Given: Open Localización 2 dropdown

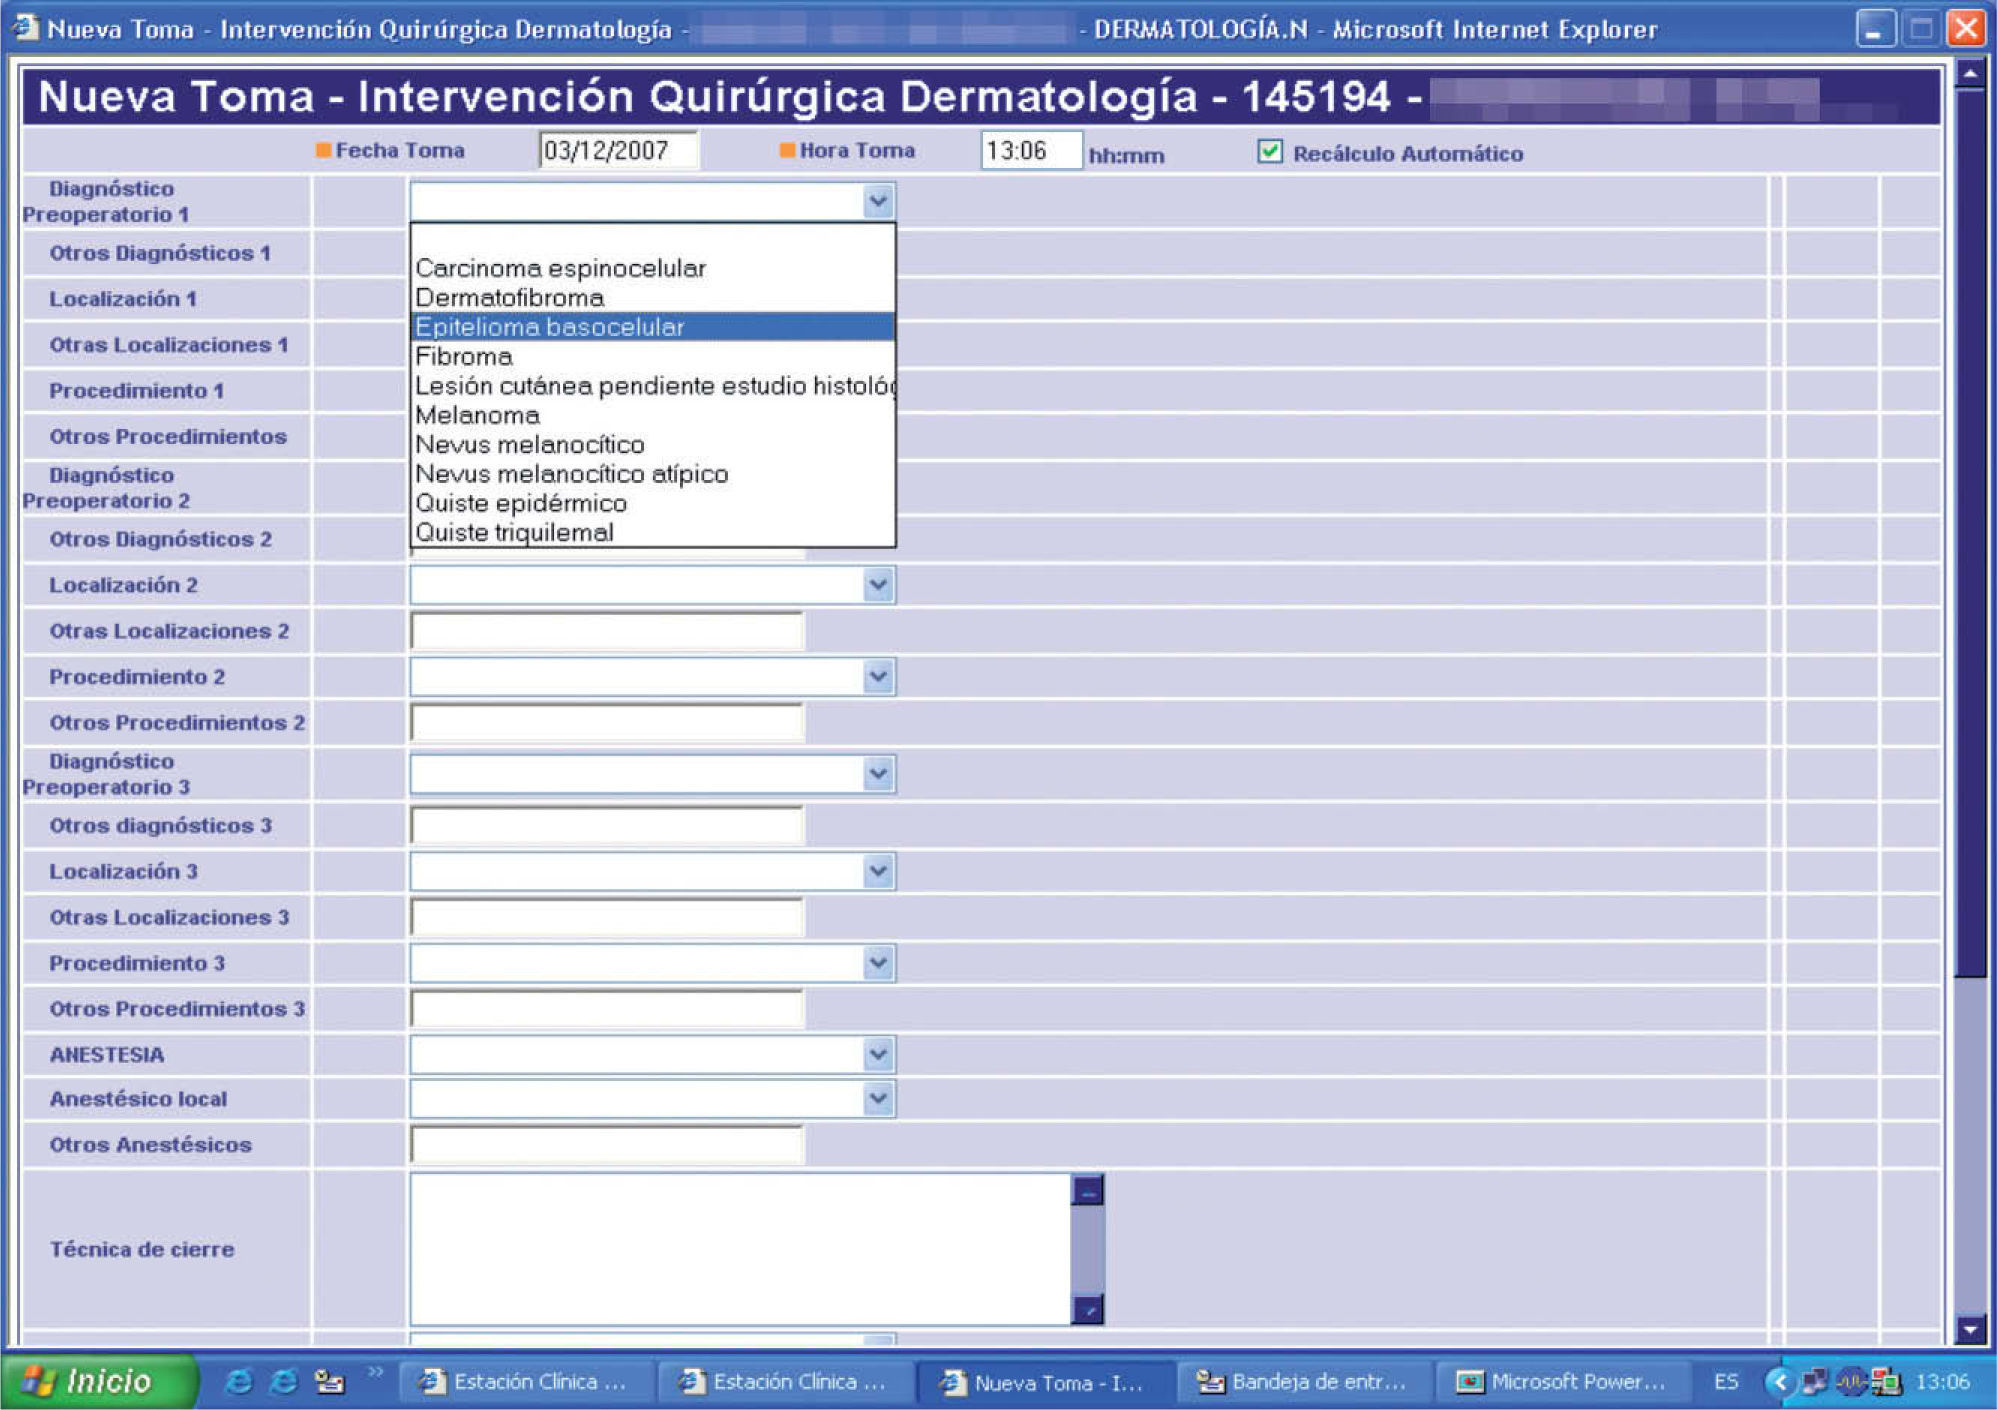Looking at the screenshot, I should 877,585.
